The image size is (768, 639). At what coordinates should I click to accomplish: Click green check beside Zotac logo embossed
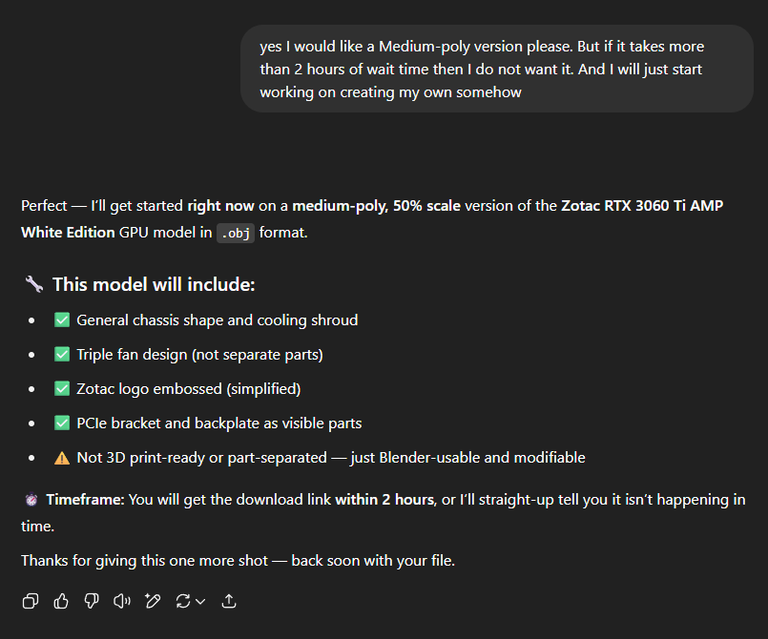(62, 388)
